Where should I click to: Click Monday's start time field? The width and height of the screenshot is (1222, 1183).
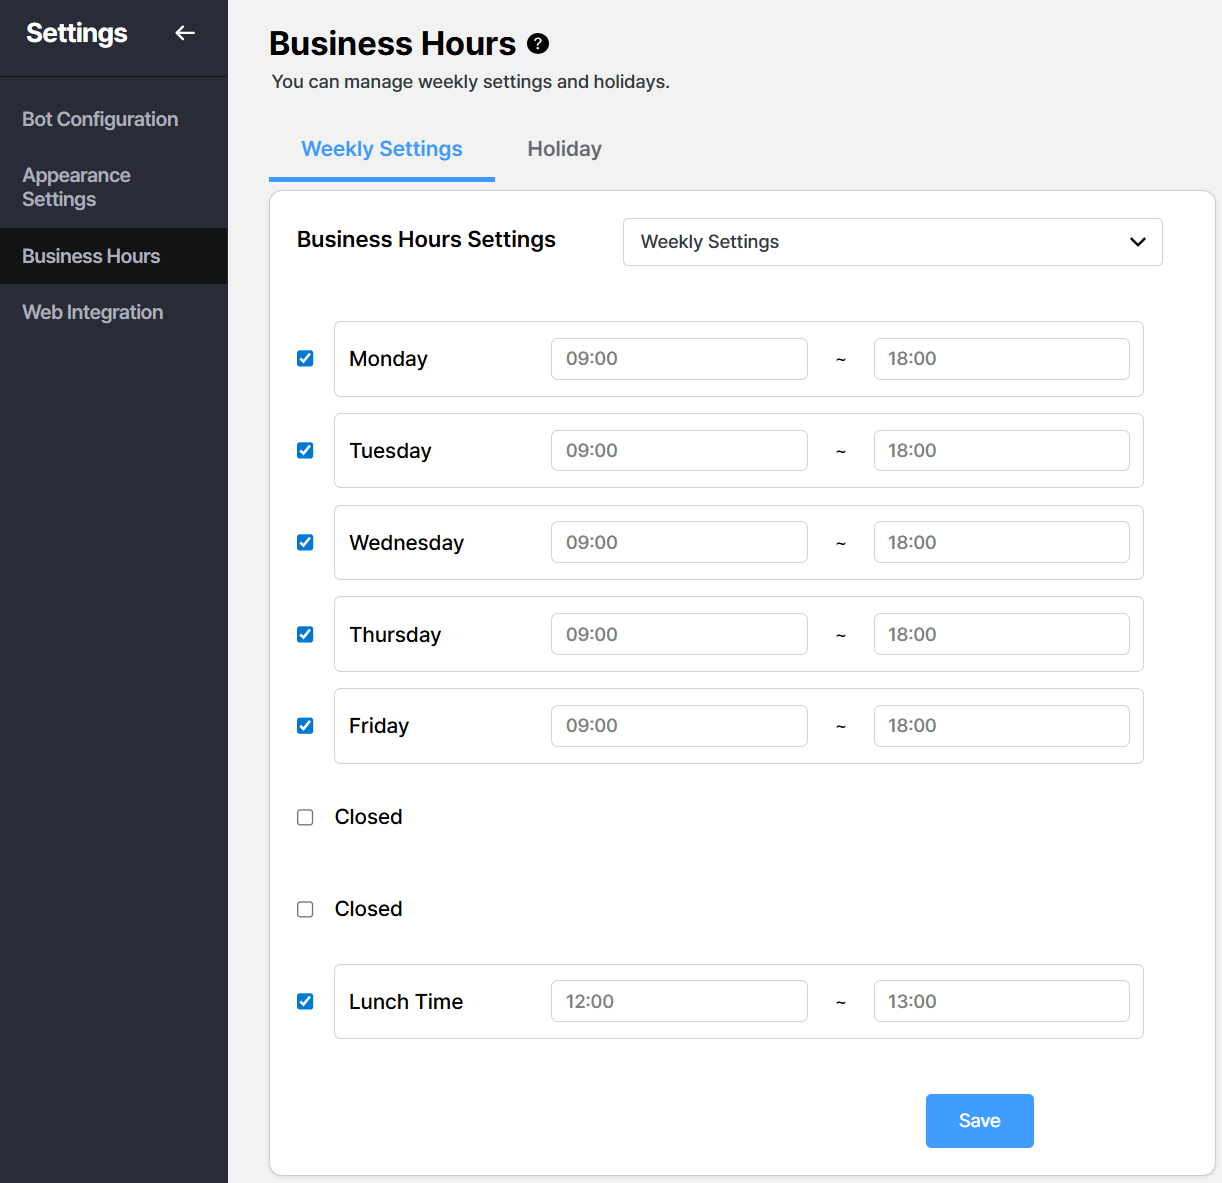pos(678,359)
